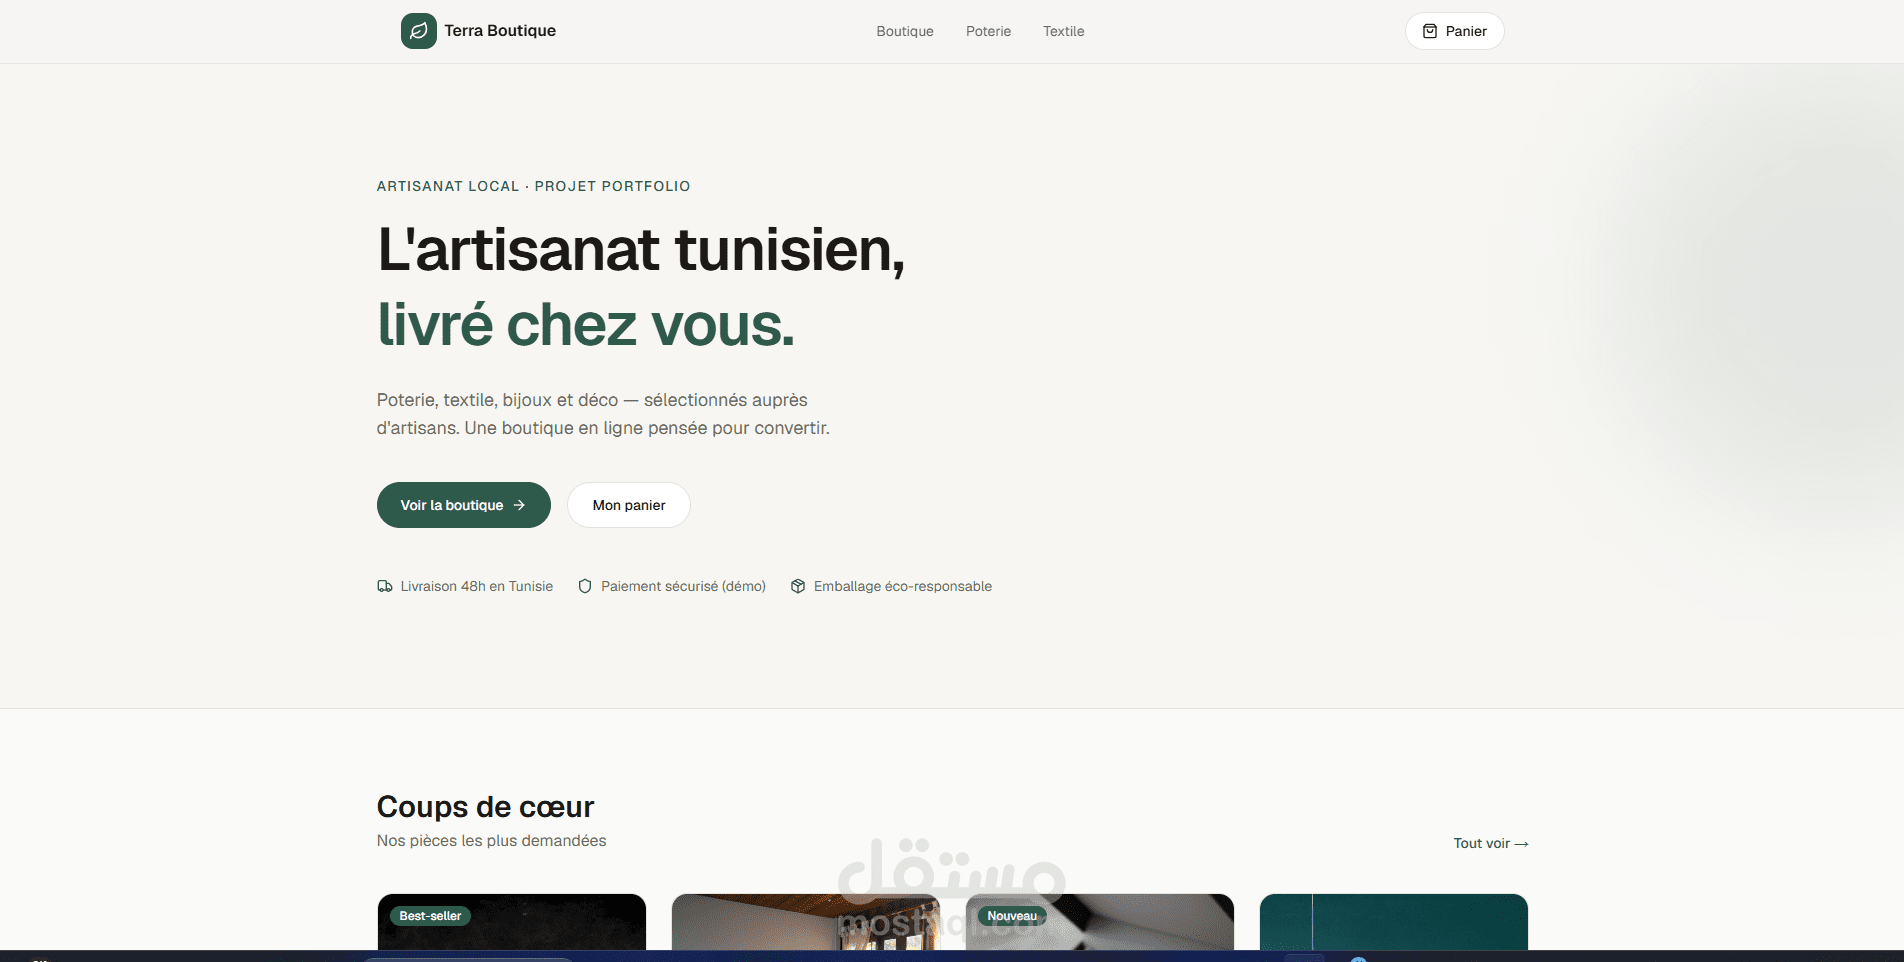Open the Boutique nav link
Viewport: 1904px width, 962px height.
[x=905, y=31]
